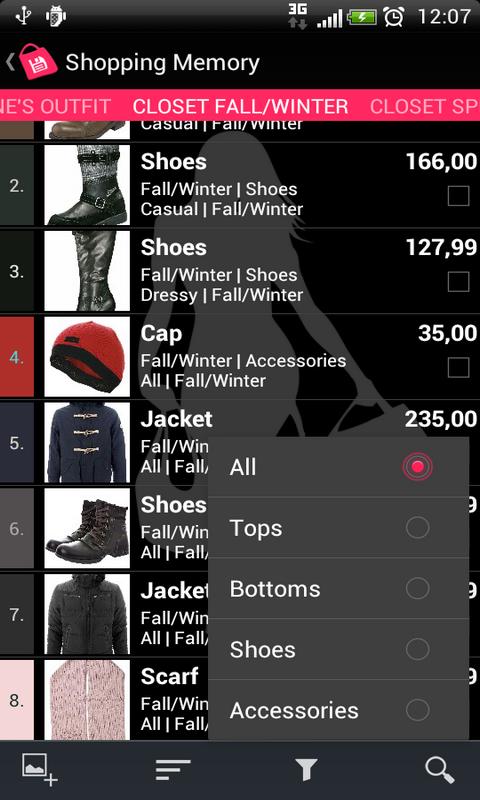This screenshot has height=800, width=480.
Task: Switch to CLOSET FALL/WINTER tab
Action: coord(240,106)
